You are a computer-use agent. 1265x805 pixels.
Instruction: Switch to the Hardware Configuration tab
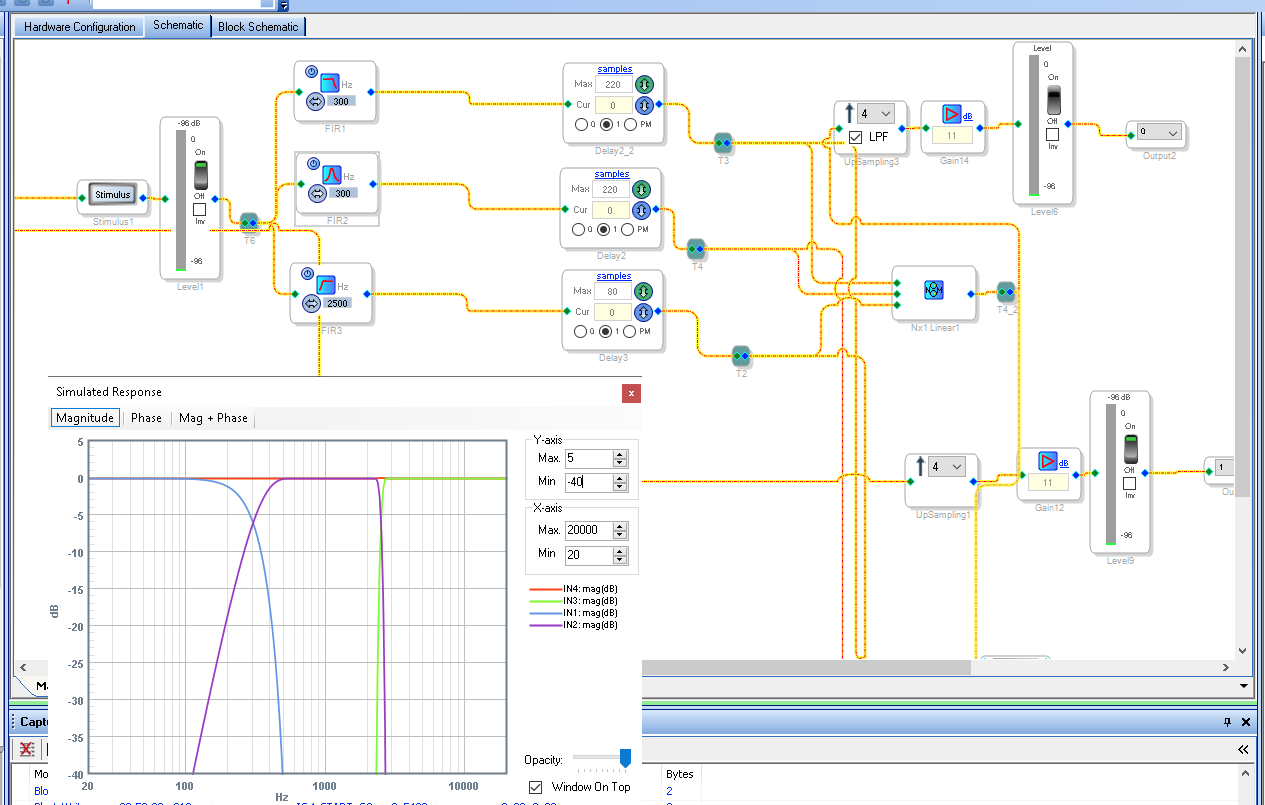tap(79, 27)
